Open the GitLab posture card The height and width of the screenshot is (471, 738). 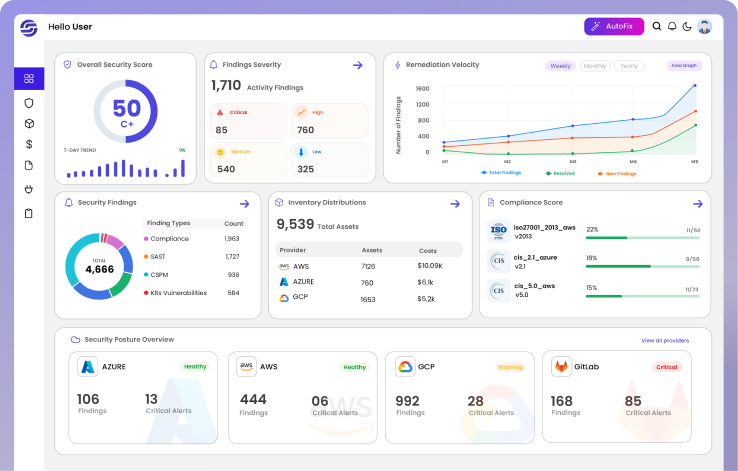[x=617, y=397]
